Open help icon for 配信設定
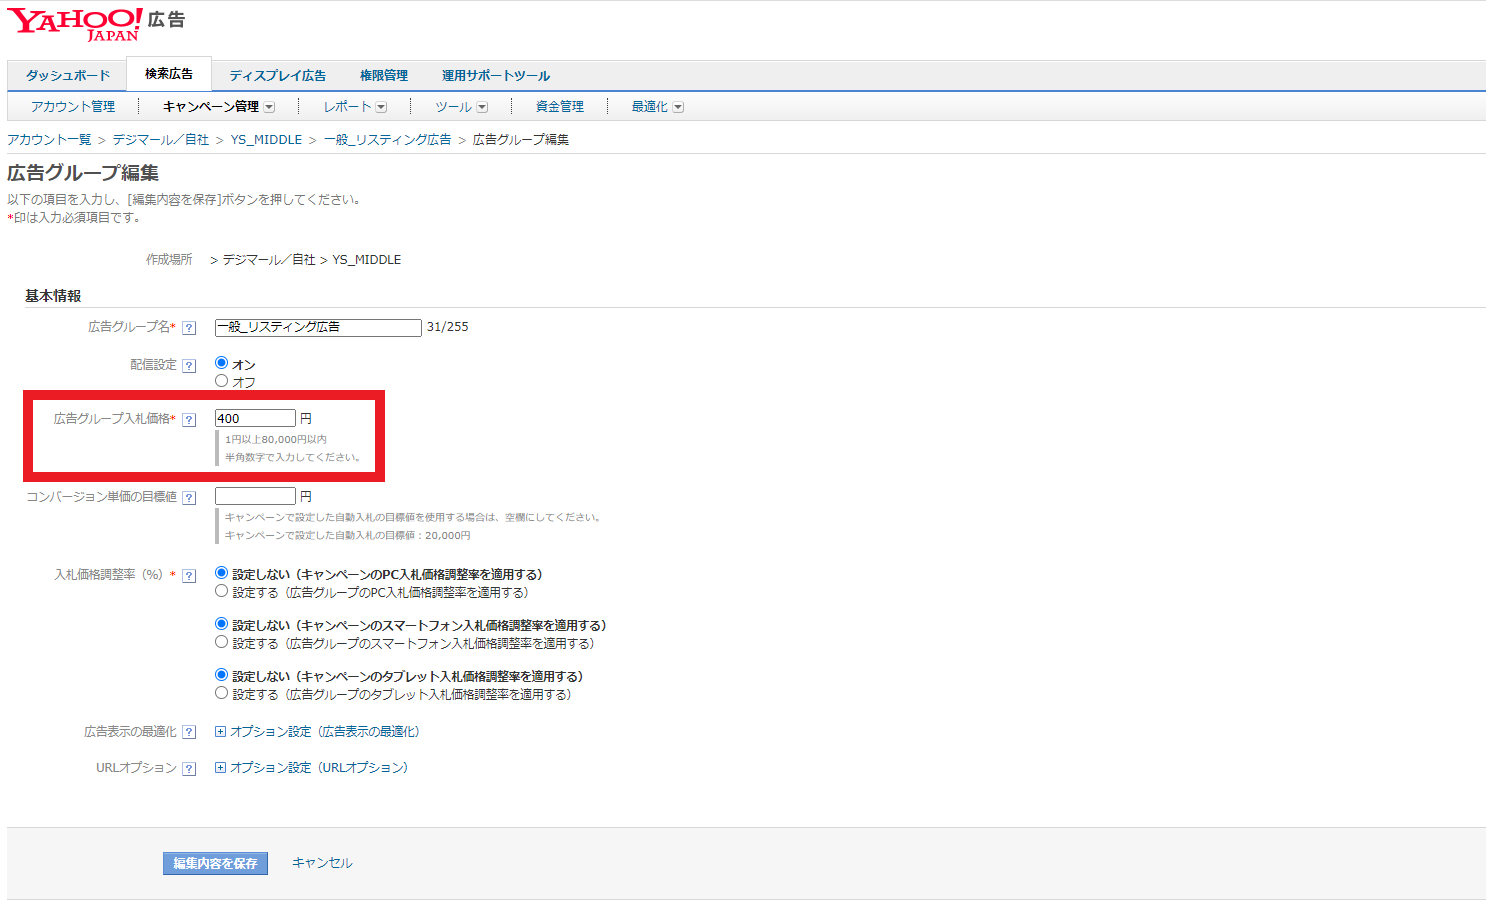This screenshot has height=922, width=1486. [x=189, y=366]
